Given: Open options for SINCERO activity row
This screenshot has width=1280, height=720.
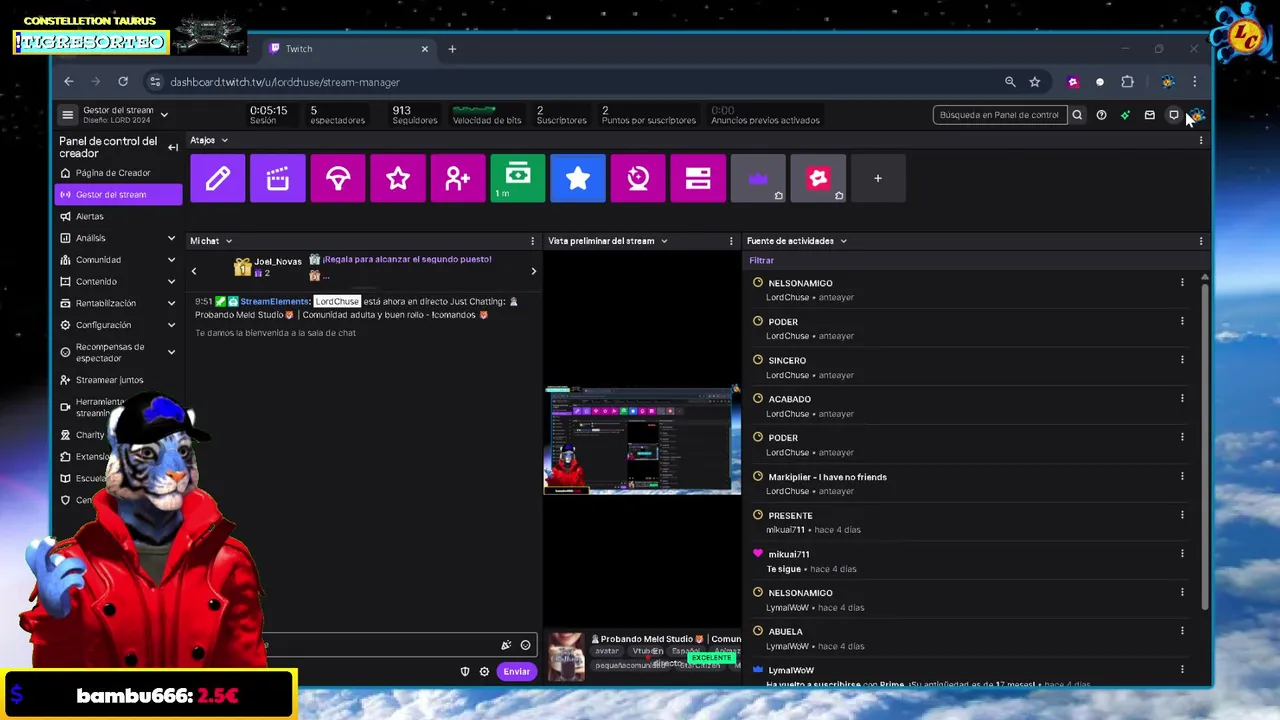Looking at the screenshot, I should (x=1182, y=360).
